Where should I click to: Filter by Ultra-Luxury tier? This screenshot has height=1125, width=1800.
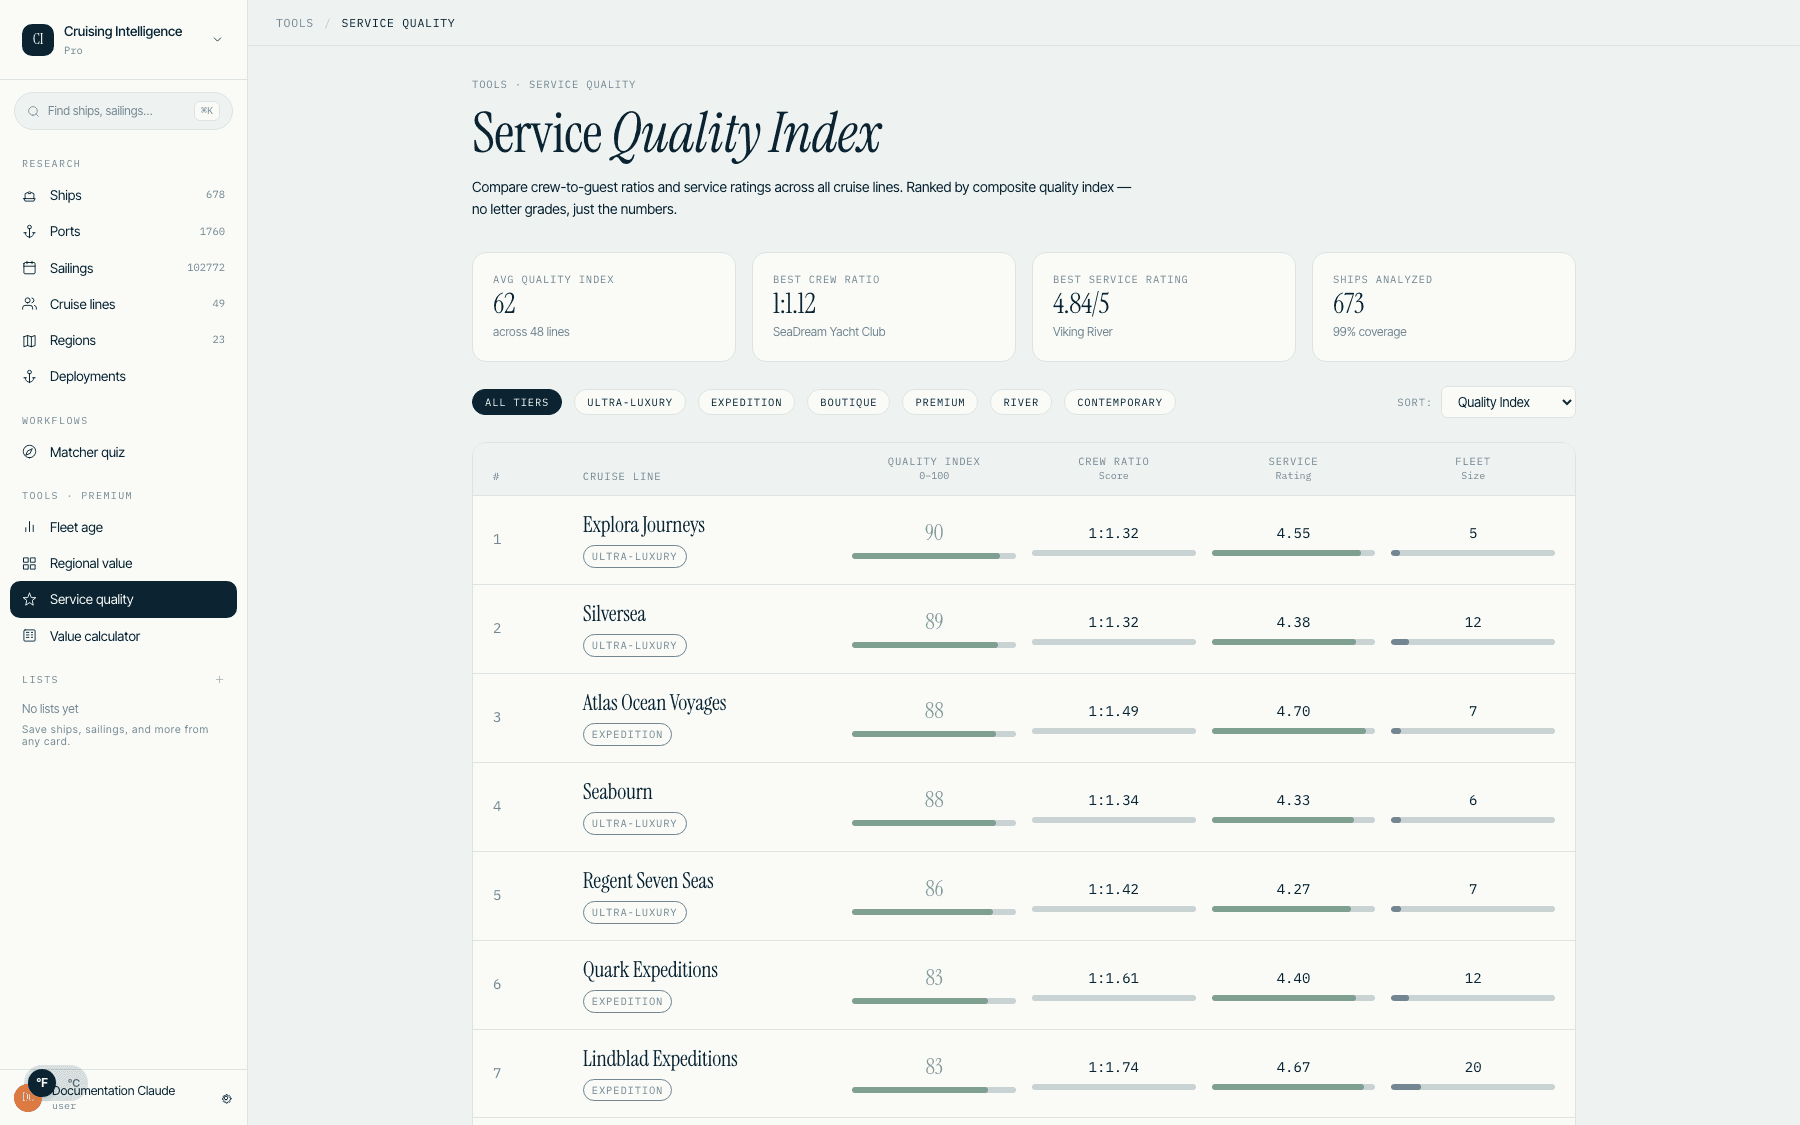coord(630,402)
